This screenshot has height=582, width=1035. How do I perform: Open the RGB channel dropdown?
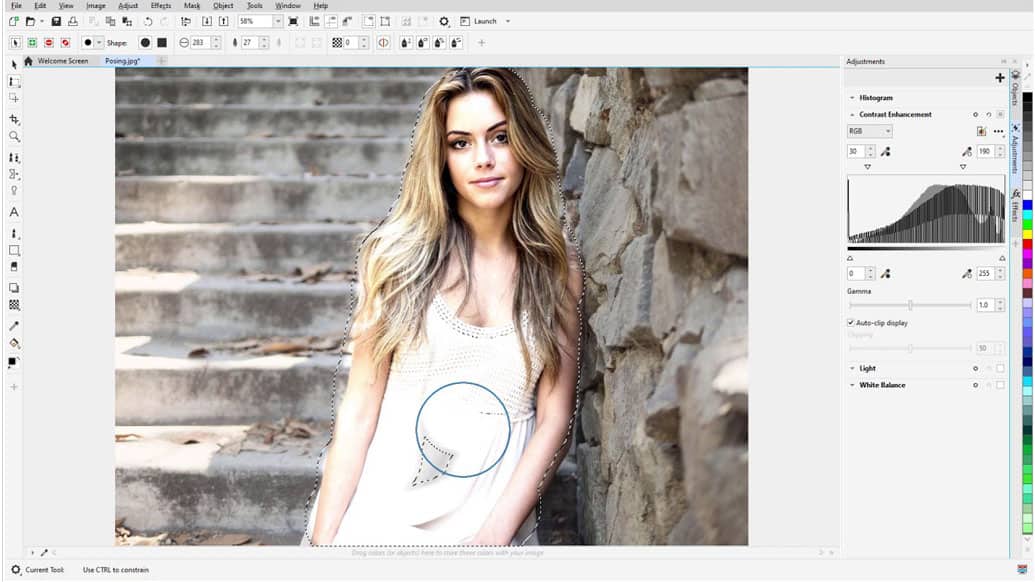(x=869, y=131)
